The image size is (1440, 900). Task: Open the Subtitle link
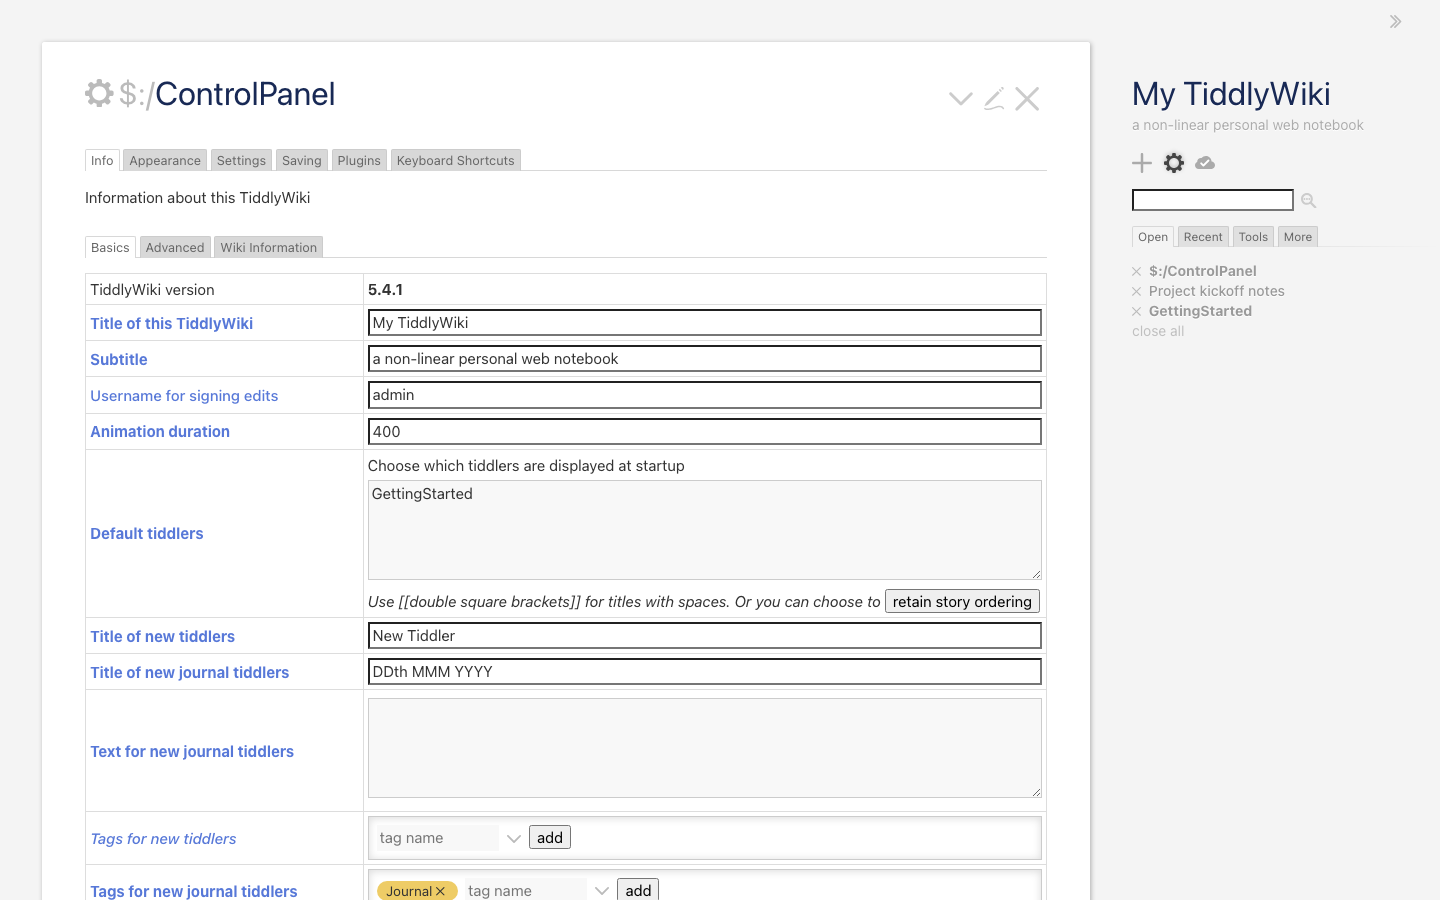pyautogui.click(x=119, y=359)
